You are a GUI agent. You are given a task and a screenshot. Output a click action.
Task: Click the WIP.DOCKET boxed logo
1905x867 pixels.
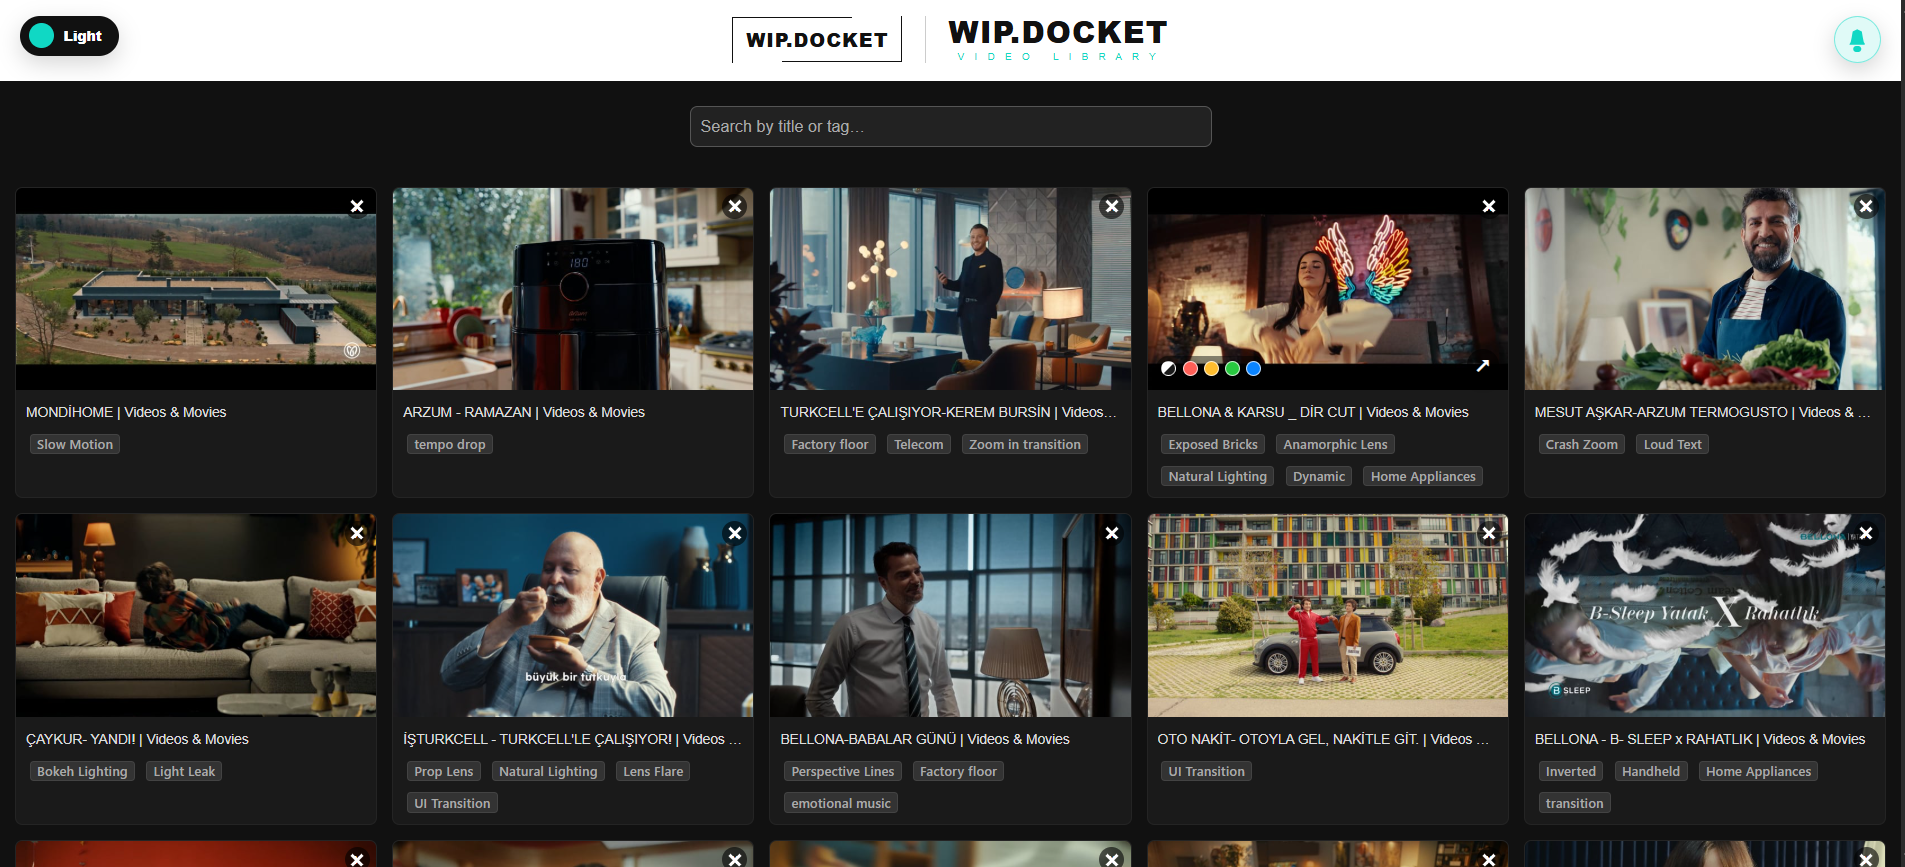click(x=817, y=40)
